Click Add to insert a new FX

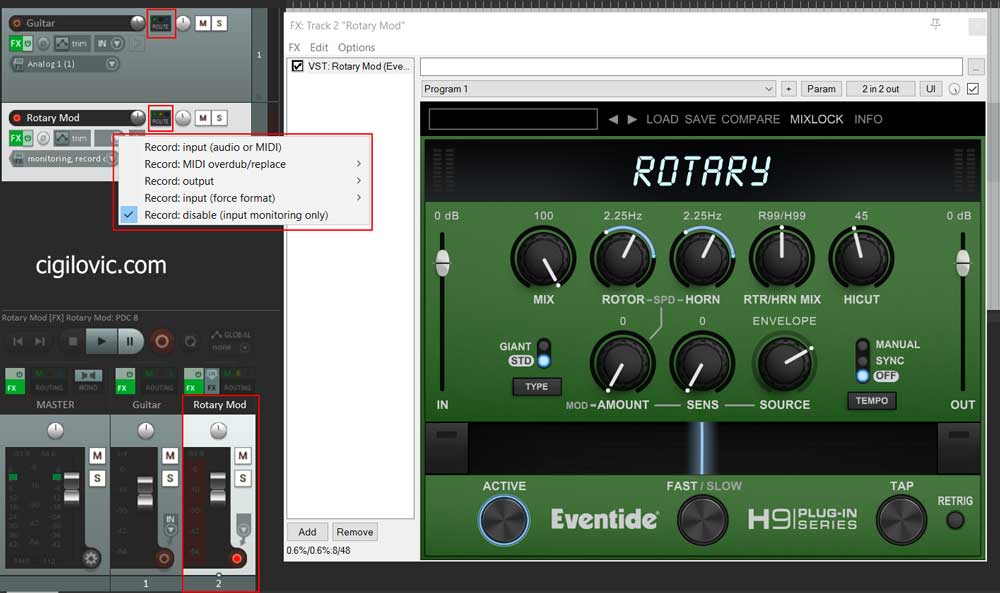coord(307,531)
